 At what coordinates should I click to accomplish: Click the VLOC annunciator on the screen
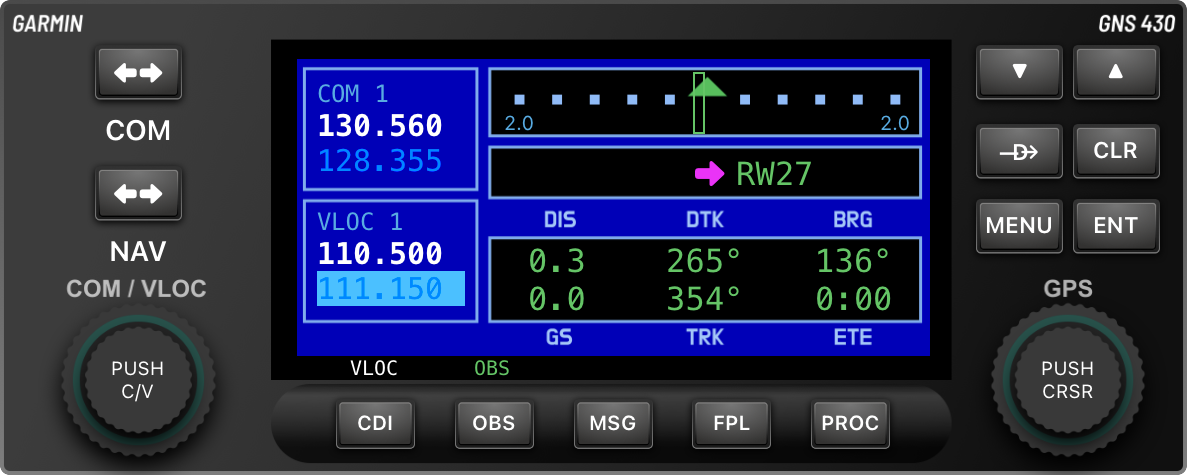(x=374, y=369)
